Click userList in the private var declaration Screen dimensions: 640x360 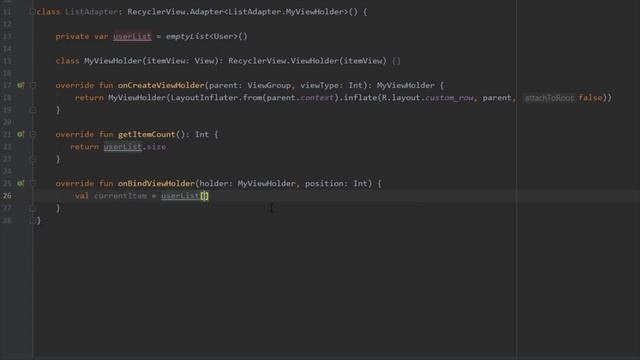pos(132,36)
